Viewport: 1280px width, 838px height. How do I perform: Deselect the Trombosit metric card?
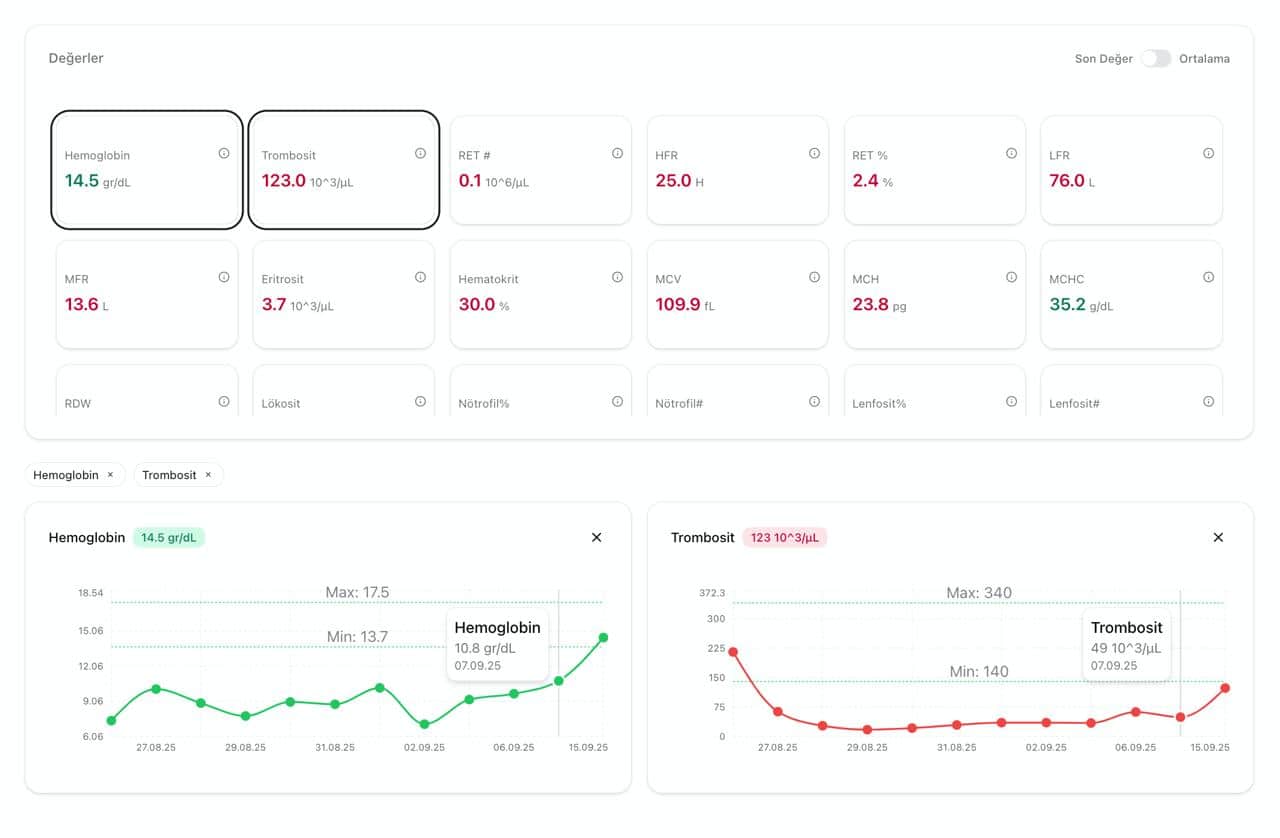pos(343,170)
